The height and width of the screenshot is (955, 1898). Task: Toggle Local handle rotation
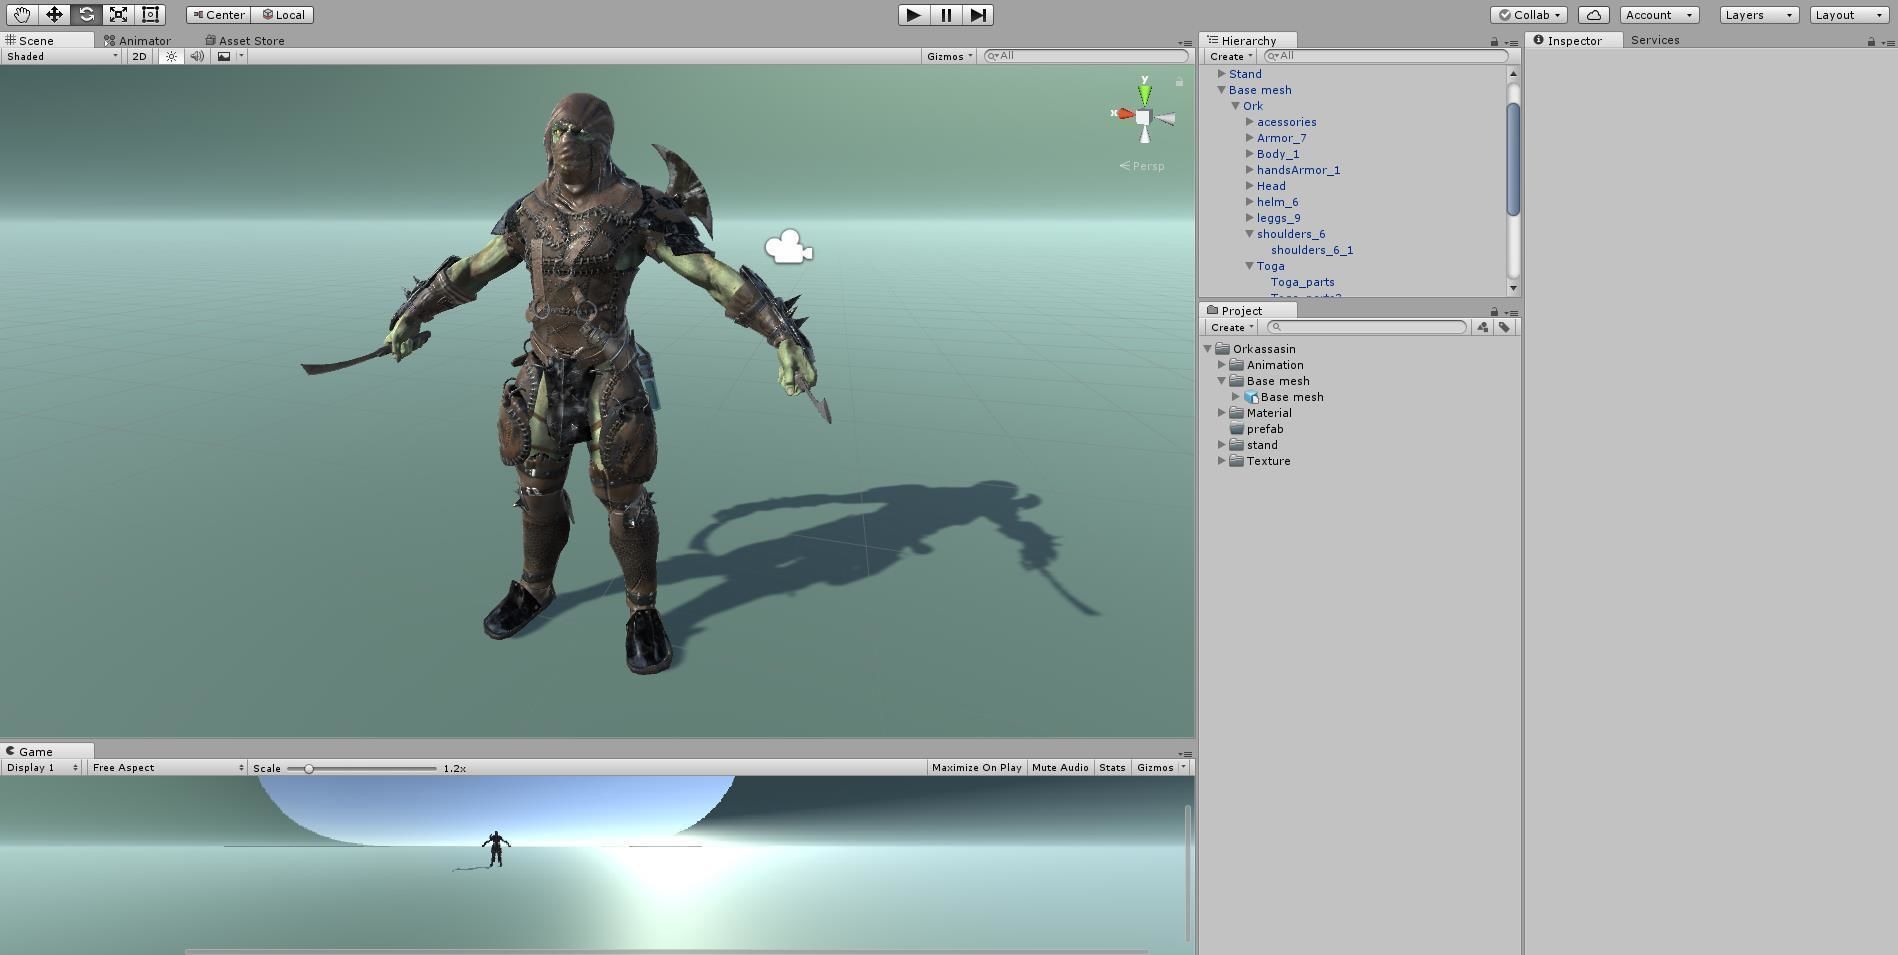283,15
